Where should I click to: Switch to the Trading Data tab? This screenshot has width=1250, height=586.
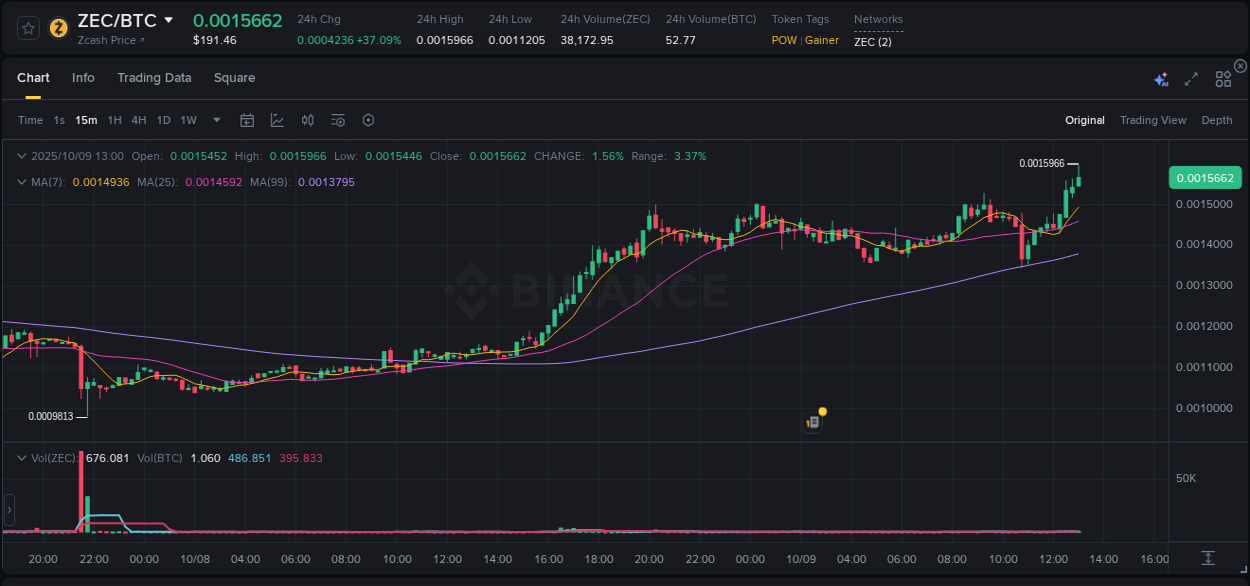(154, 78)
